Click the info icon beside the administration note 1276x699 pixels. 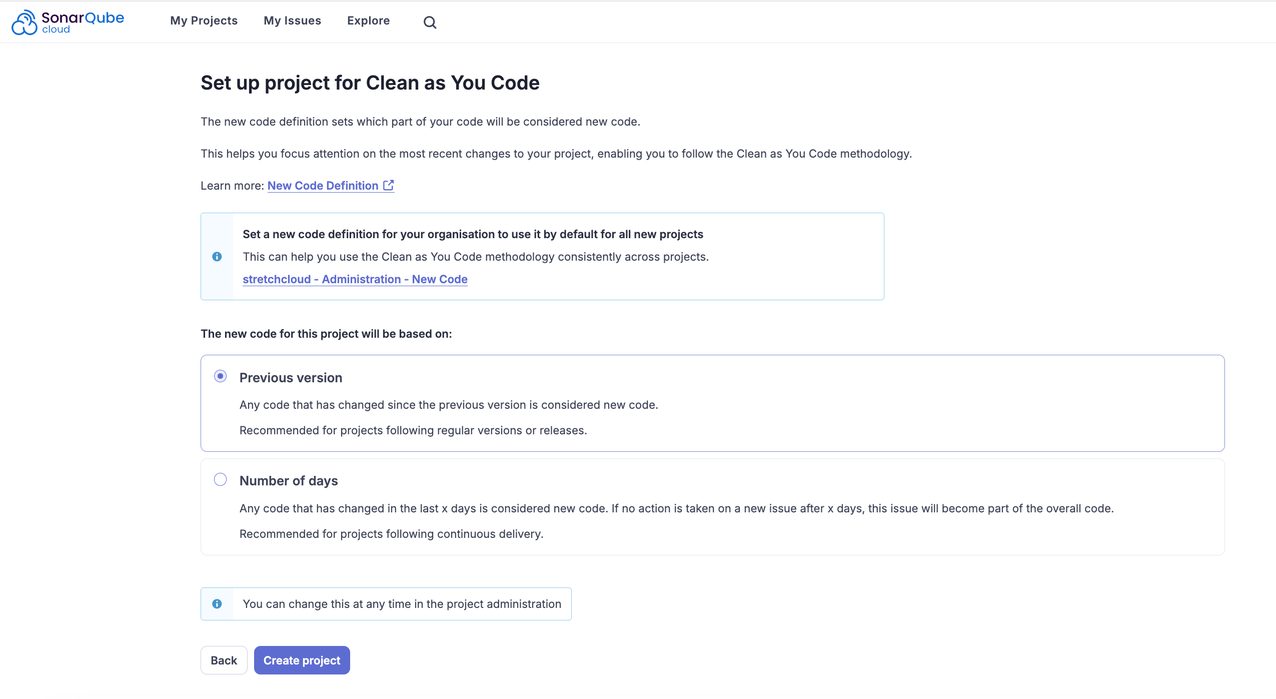217,603
